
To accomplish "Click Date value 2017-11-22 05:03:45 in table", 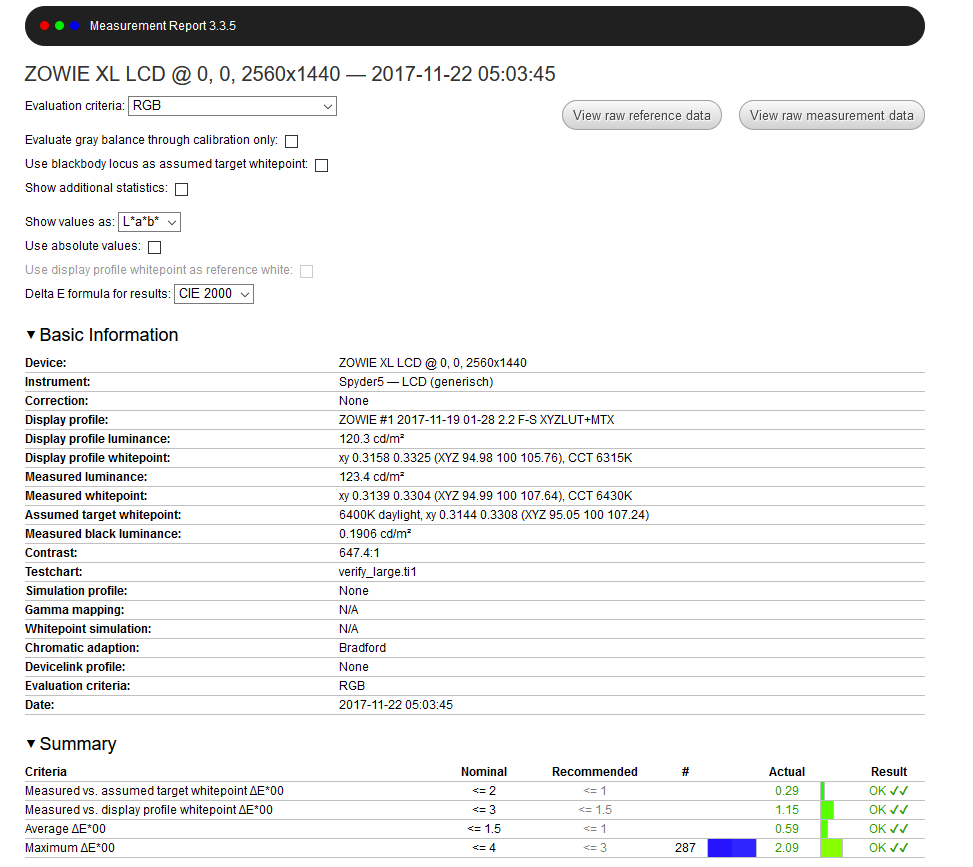I will pos(396,705).
